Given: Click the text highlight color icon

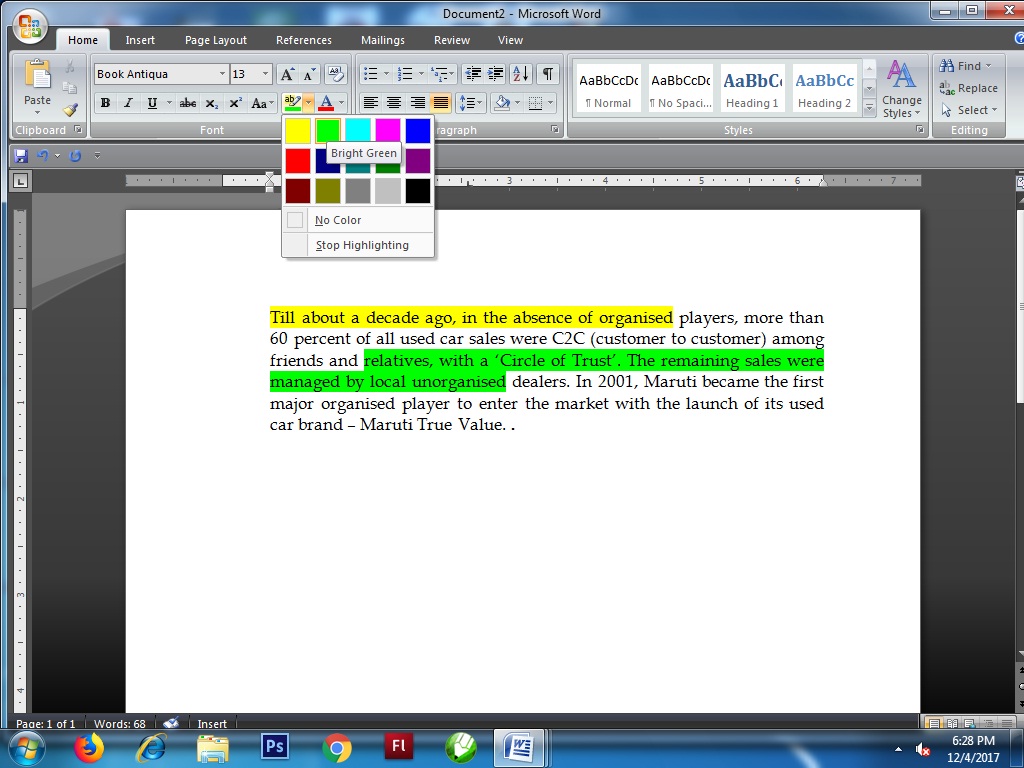Looking at the screenshot, I should pos(293,103).
